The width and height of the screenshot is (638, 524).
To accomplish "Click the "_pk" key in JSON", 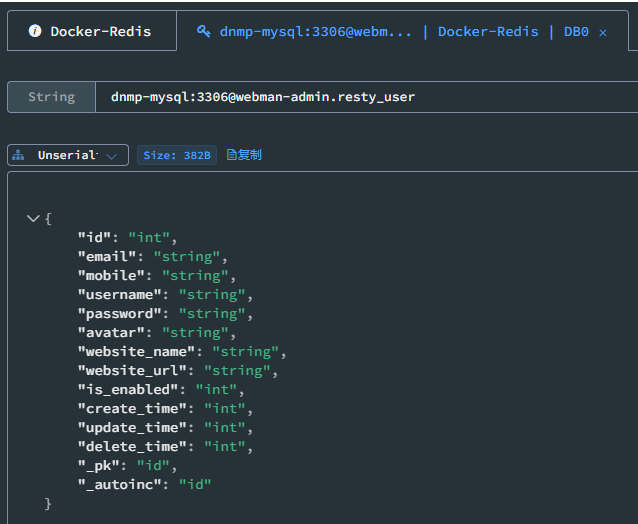I will [x=98, y=466].
